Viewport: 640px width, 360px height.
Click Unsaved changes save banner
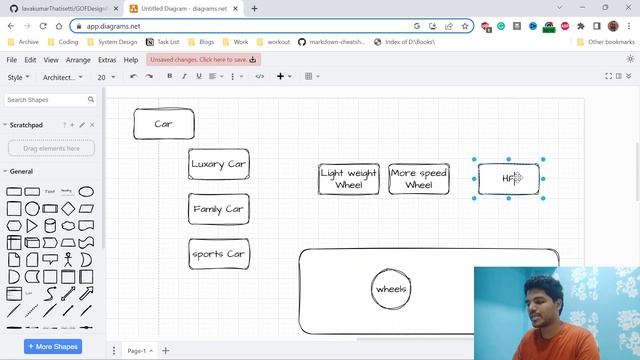[x=203, y=60]
